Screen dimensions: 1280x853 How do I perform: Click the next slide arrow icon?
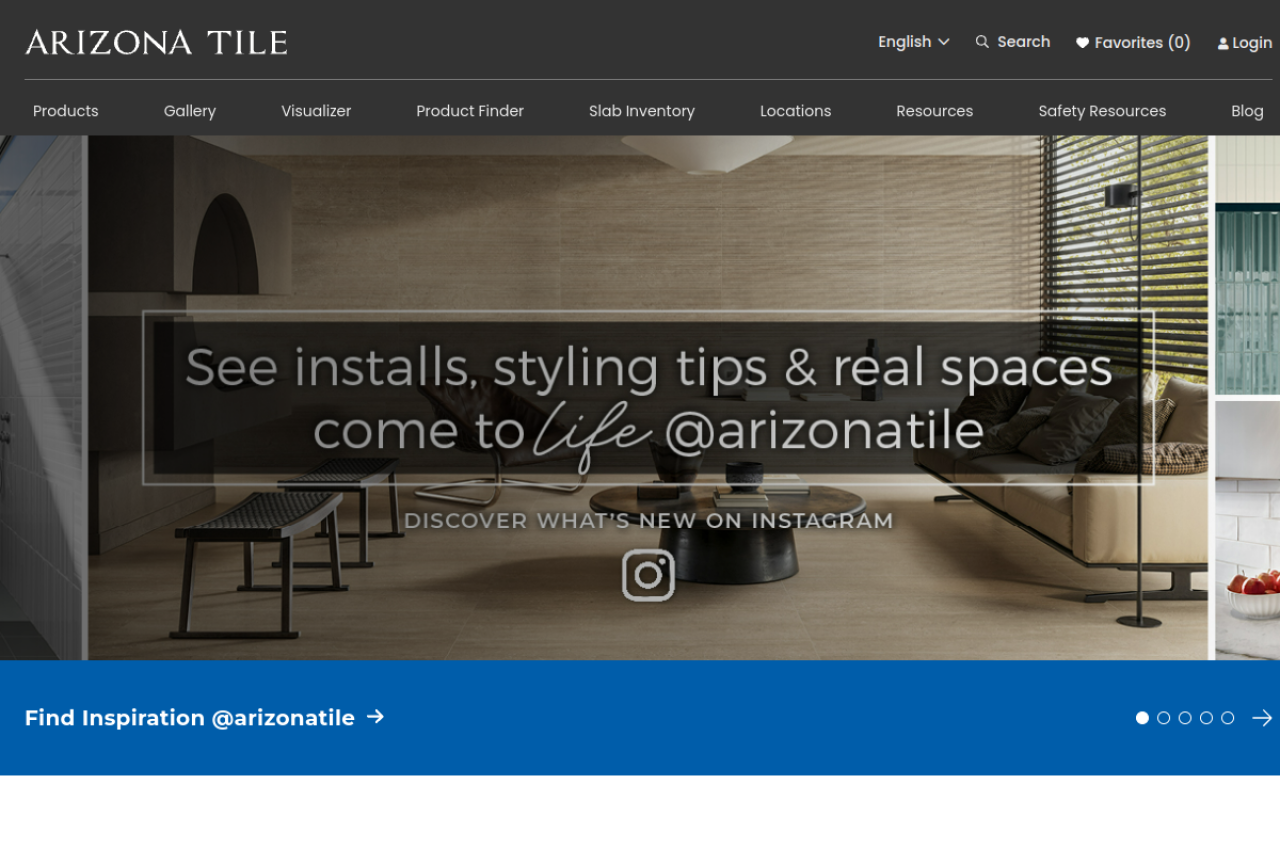[1262, 718]
